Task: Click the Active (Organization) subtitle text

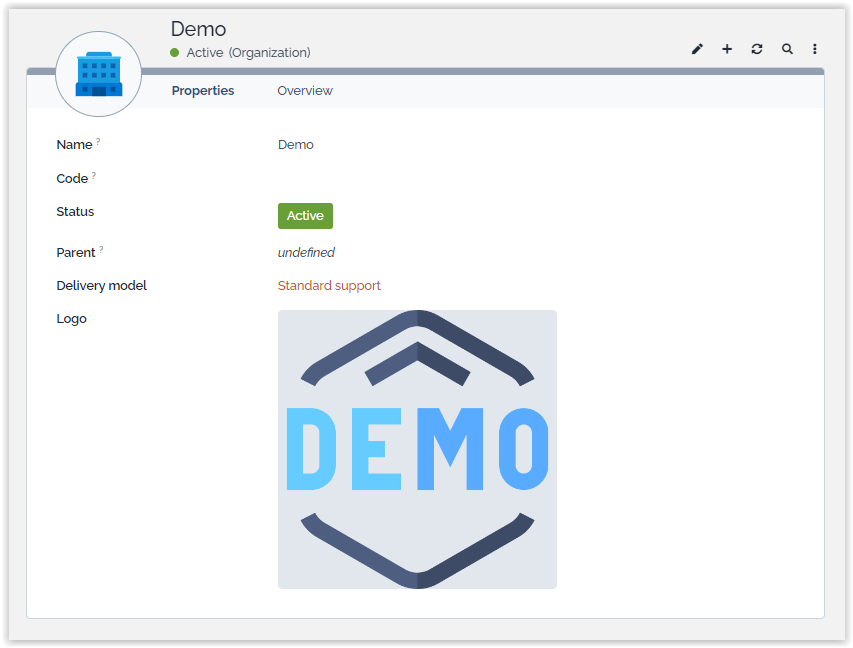Action: pyautogui.click(x=248, y=53)
